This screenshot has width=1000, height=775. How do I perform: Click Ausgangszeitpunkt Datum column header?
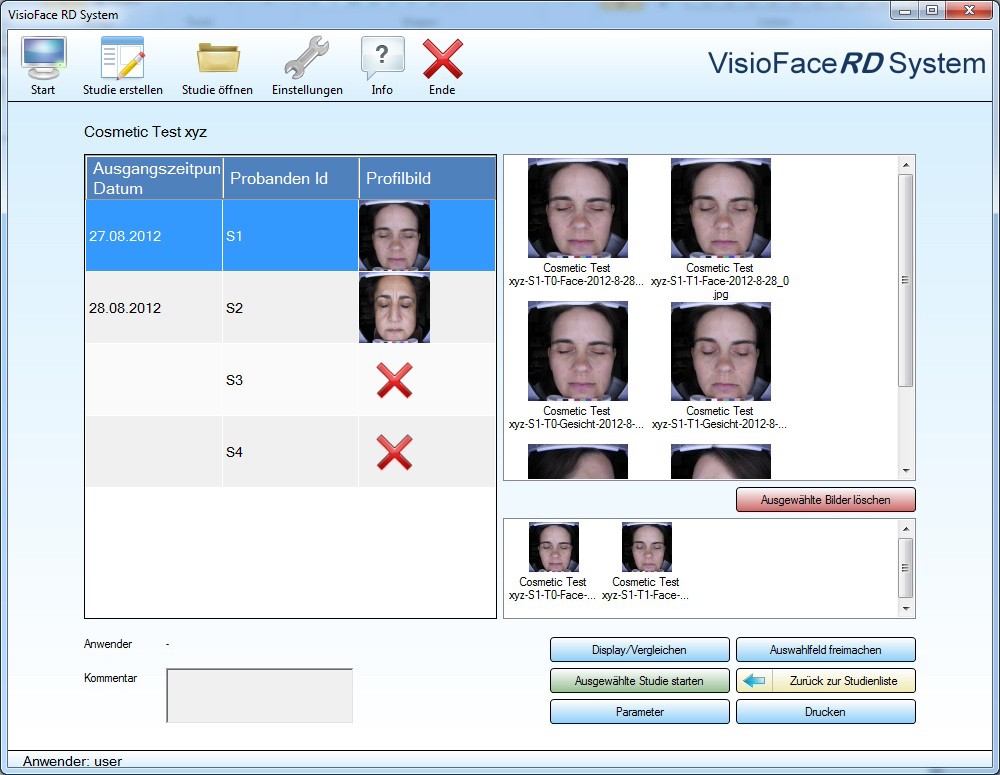(154, 179)
